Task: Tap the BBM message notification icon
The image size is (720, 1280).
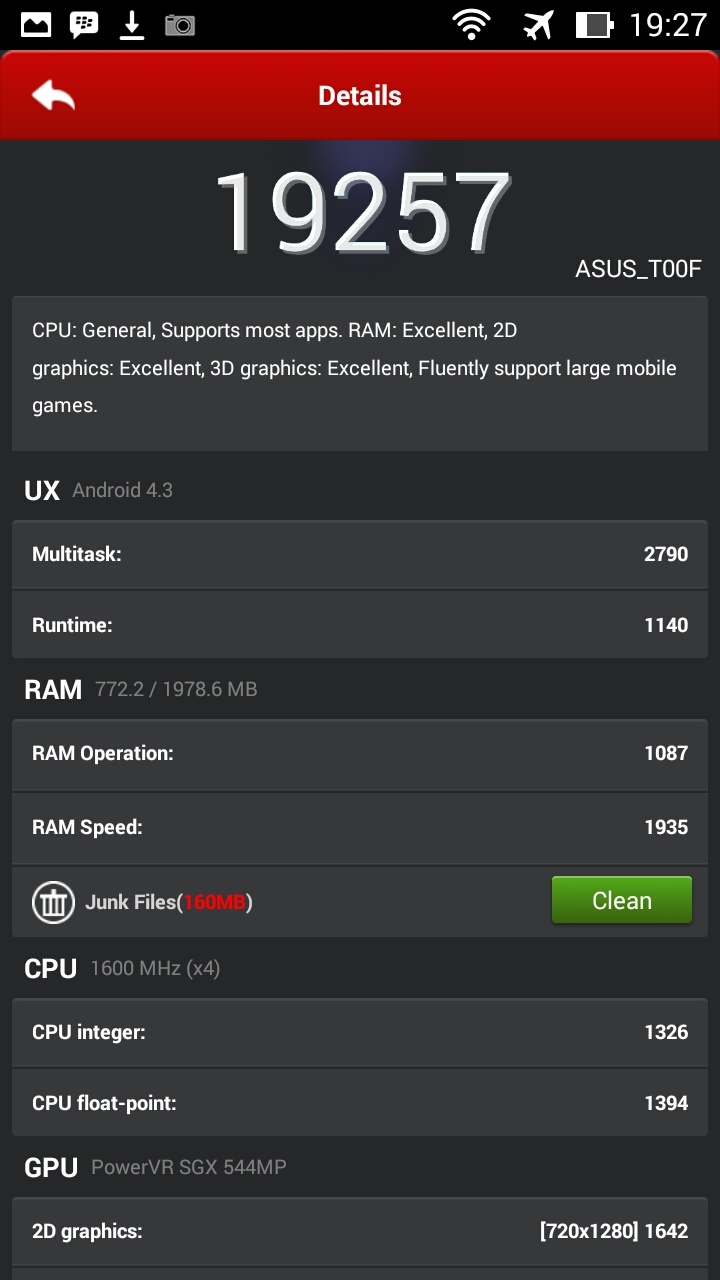Action: [x=84, y=24]
